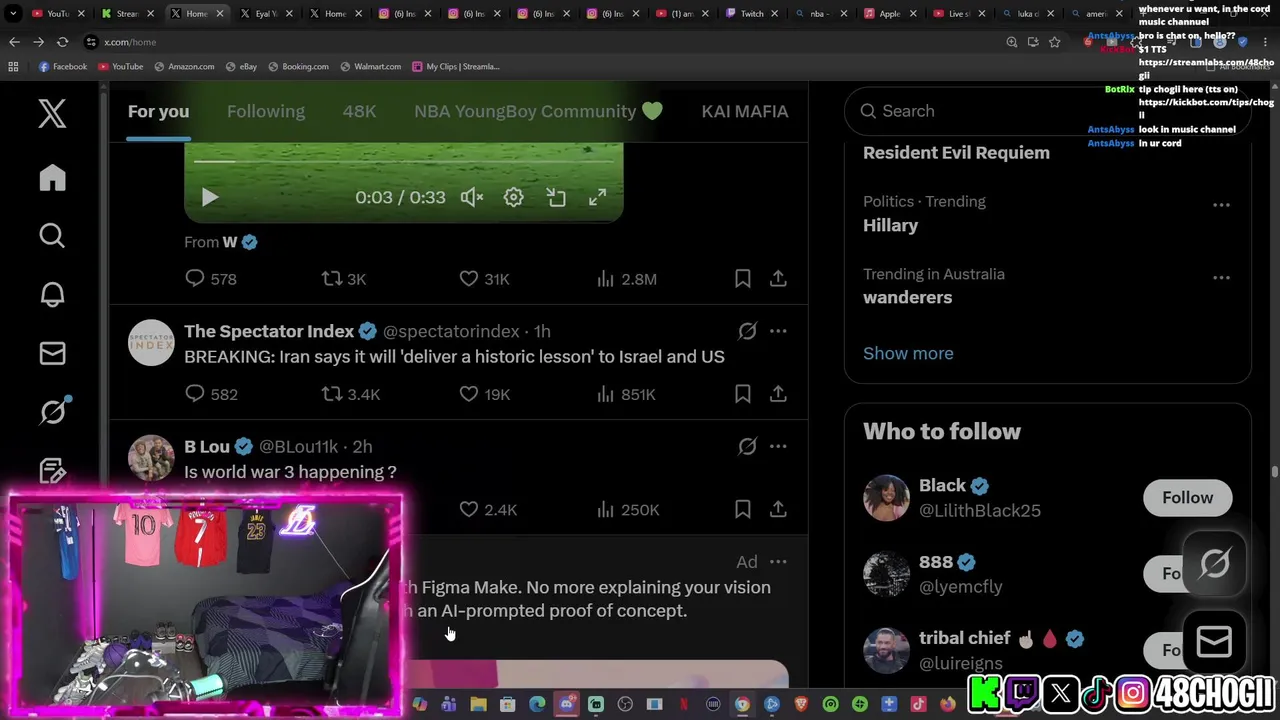Follow the Black @LilithBlack25 account
Image resolution: width=1280 pixels, height=720 pixels.
tap(1187, 497)
